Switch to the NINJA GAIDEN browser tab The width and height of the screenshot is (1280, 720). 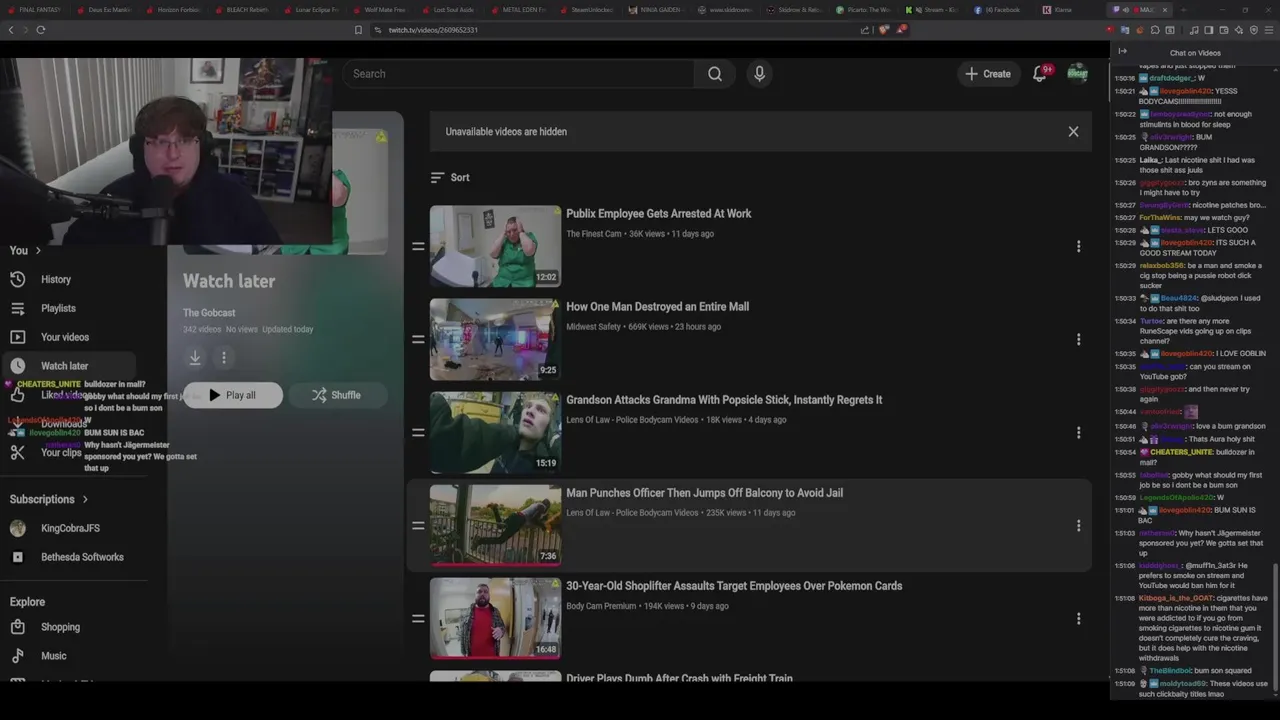pyautogui.click(x=657, y=10)
